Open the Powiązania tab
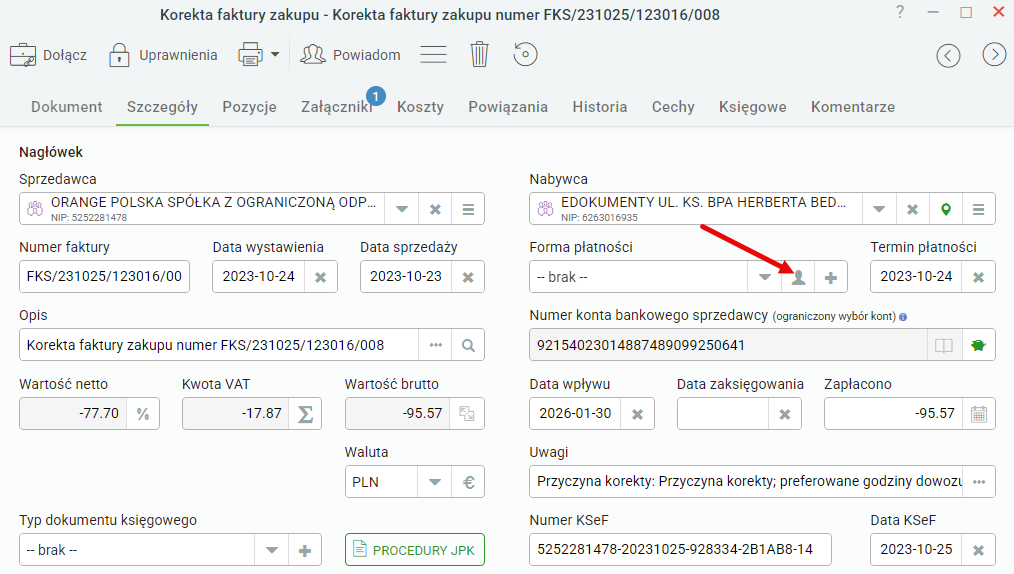Image resolution: width=1014 pixels, height=574 pixels. coord(508,107)
